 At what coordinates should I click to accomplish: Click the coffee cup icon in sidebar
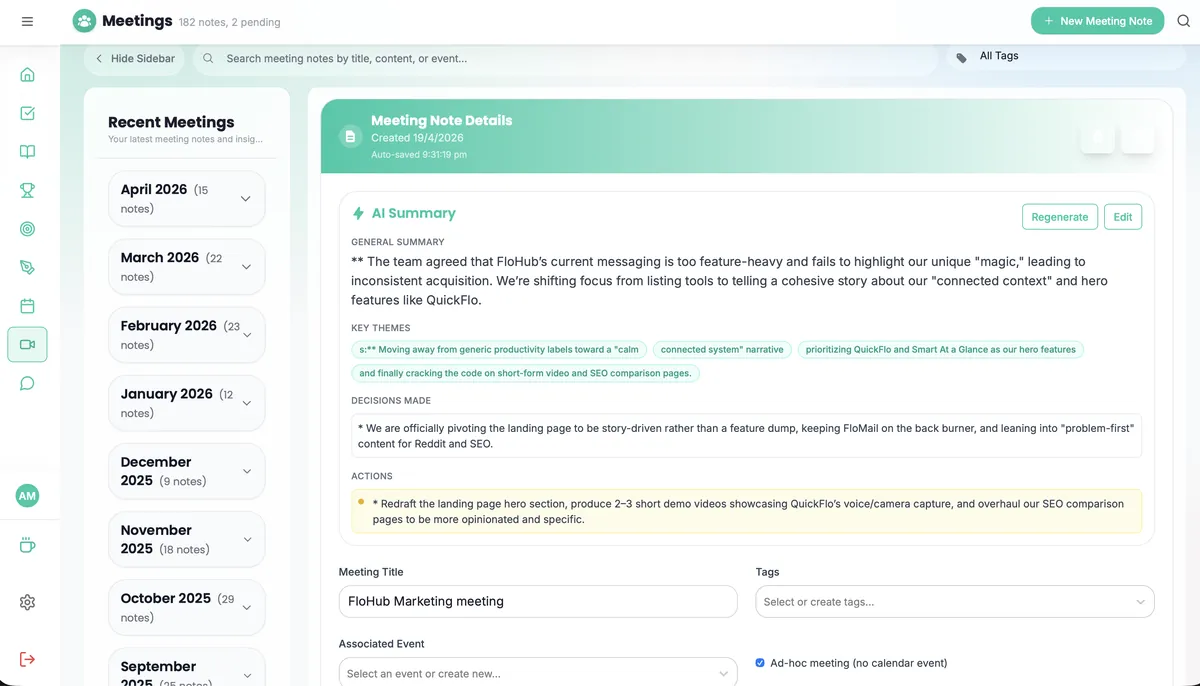(x=27, y=545)
